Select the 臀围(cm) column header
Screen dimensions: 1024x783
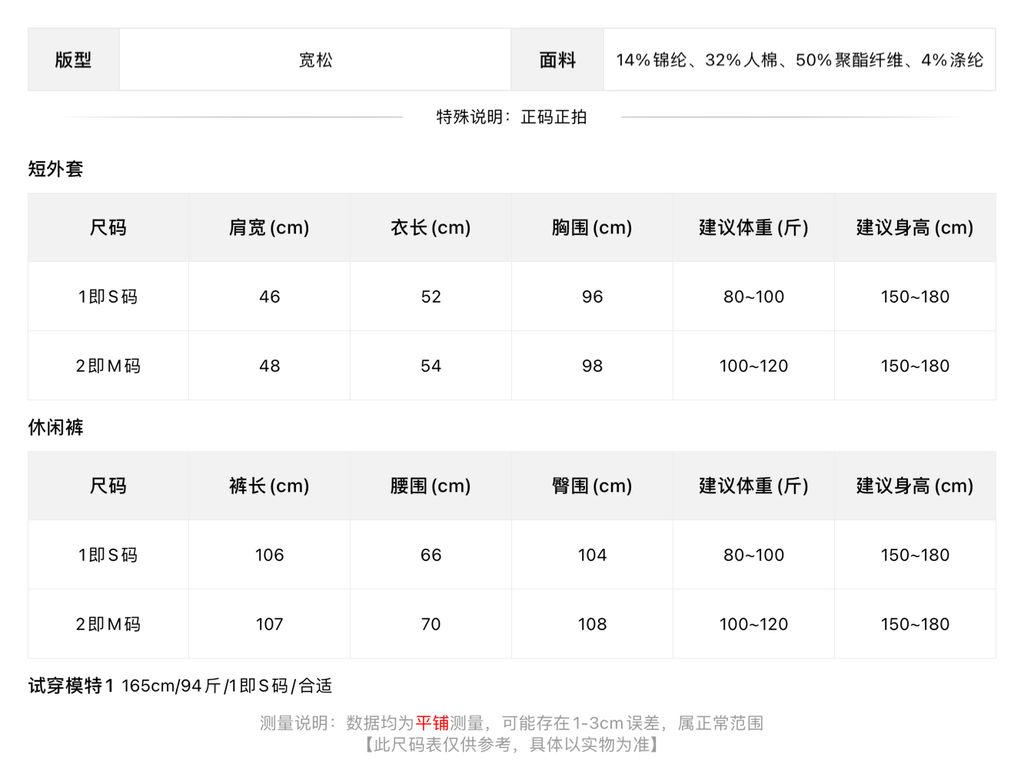pos(592,486)
